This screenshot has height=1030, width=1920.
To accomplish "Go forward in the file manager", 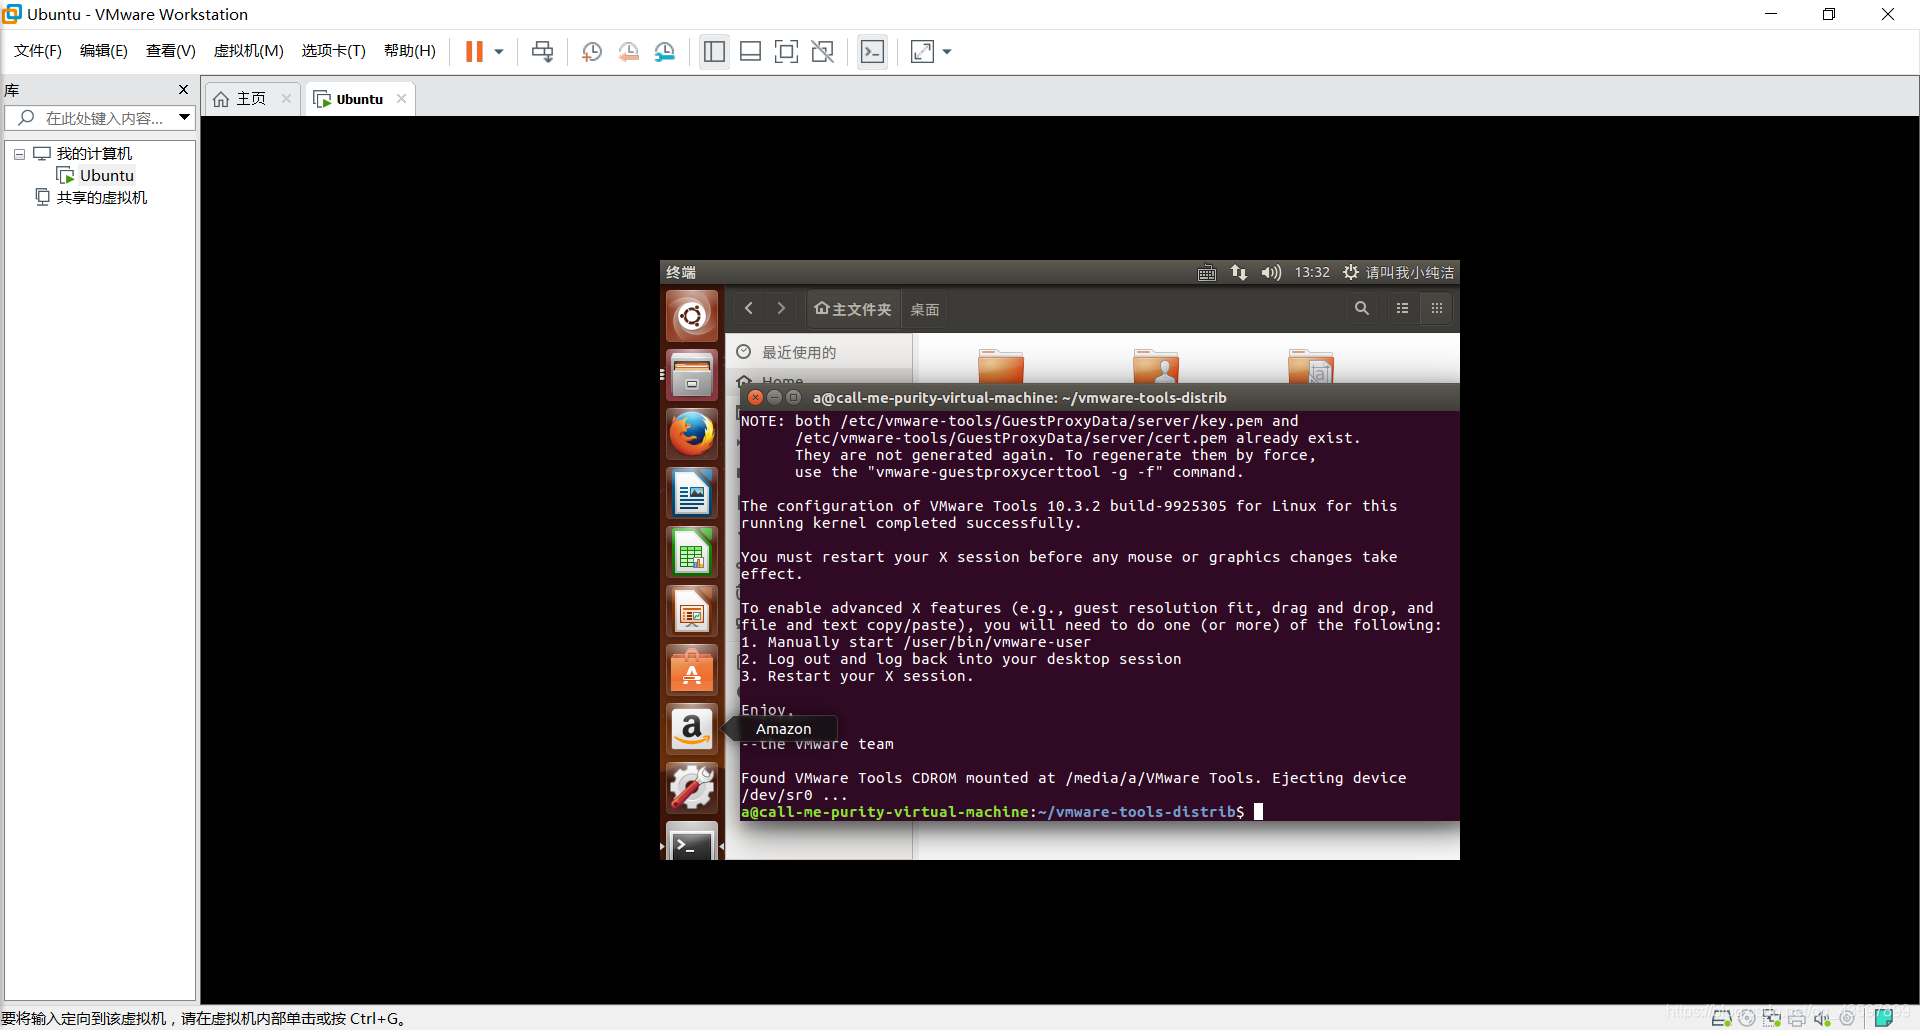I will click(x=781, y=309).
